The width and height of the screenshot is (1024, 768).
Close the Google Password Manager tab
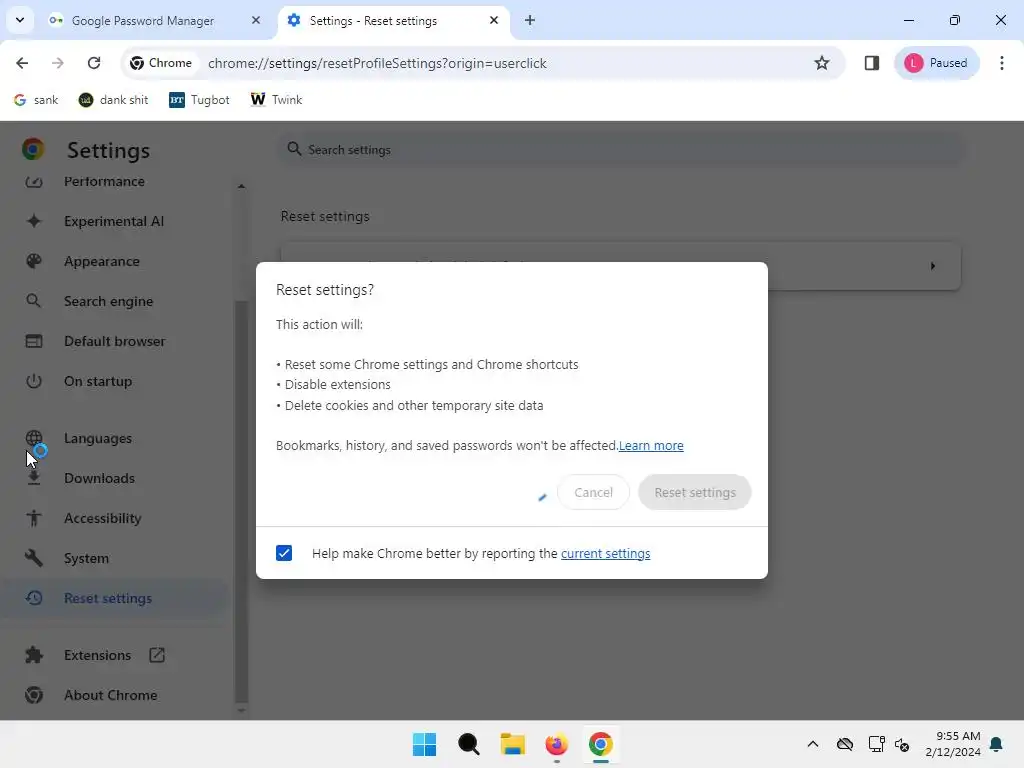point(255,20)
